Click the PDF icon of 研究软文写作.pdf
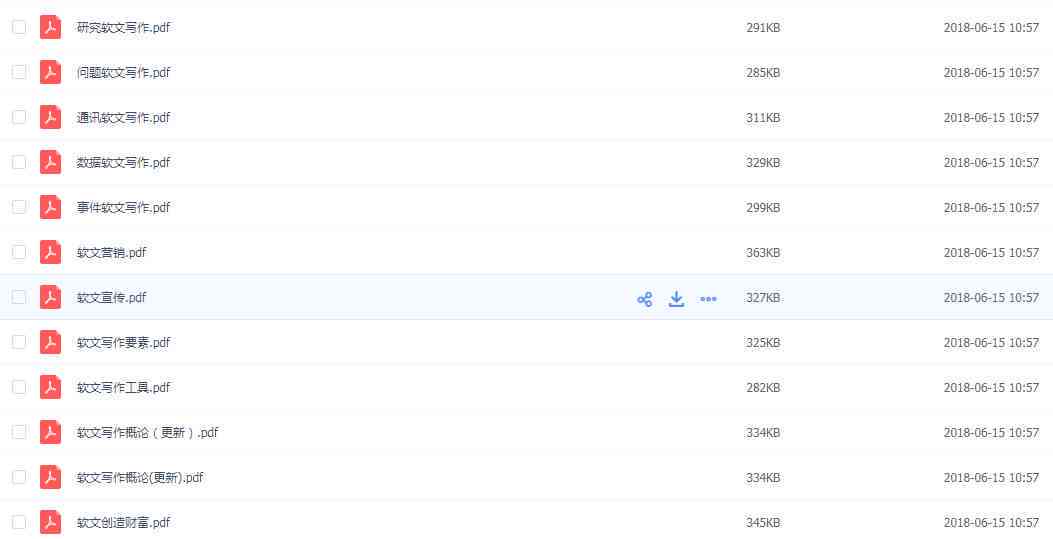The width and height of the screenshot is (1053, 539). pos(50,28)
